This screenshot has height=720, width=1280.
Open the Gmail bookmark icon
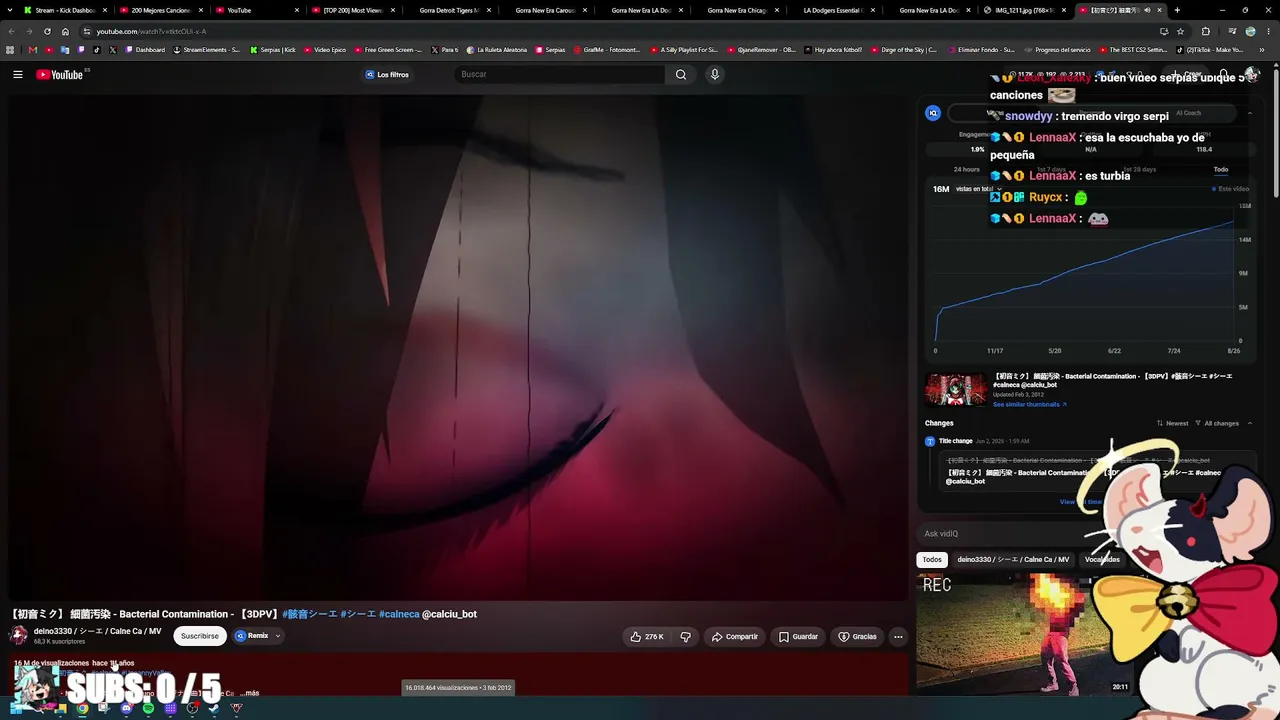(x=32, y=50)
